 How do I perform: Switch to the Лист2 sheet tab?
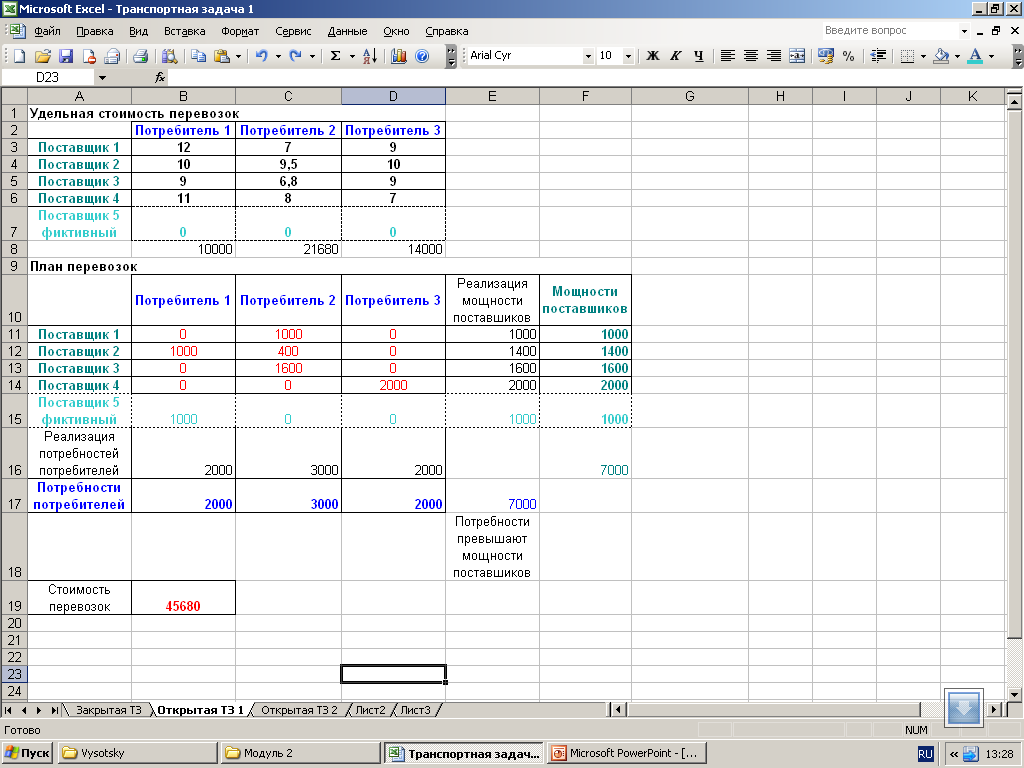(x=370, y=710)
